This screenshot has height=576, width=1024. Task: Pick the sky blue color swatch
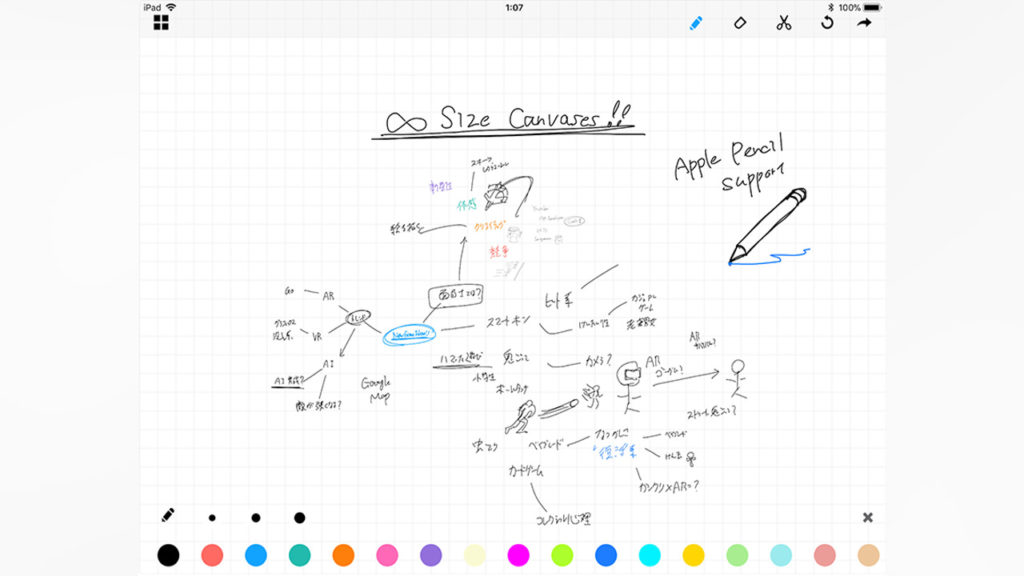point(256,555)
